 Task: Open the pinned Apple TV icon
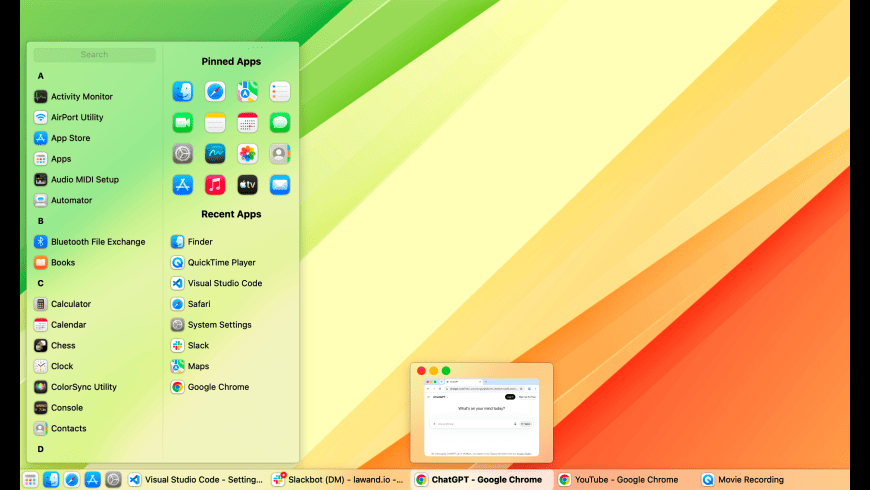[x=247, y=185]
